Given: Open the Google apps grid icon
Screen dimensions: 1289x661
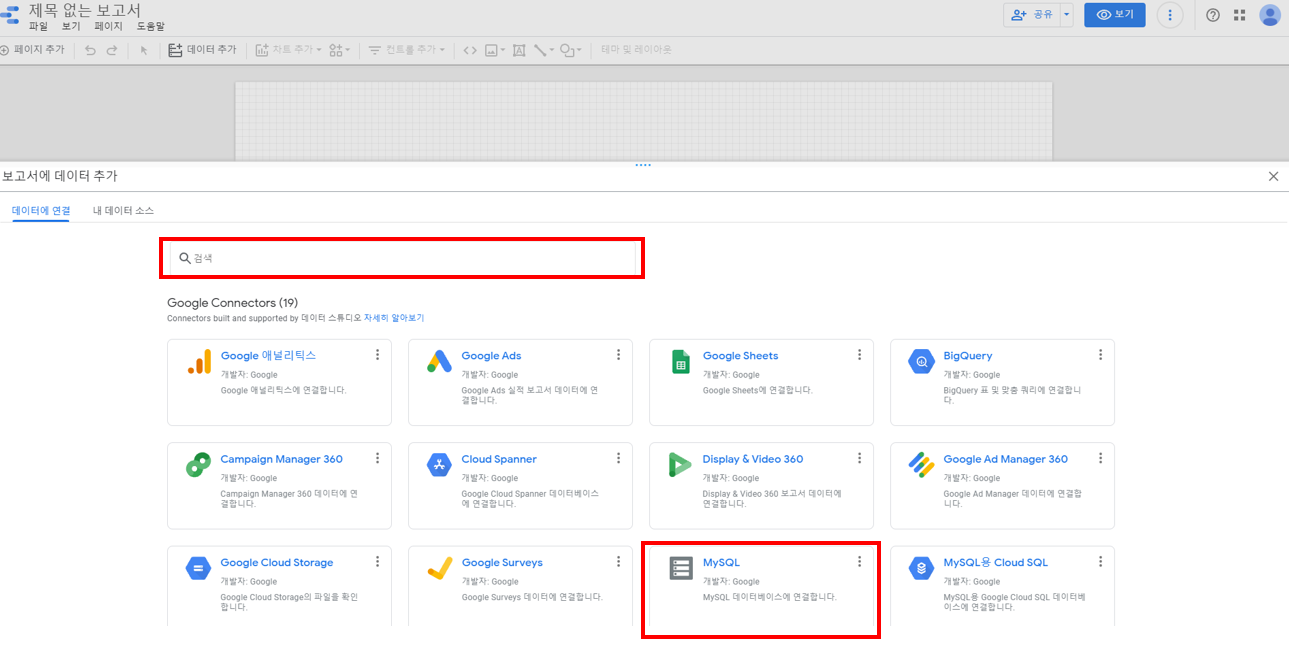Looking at the screenshot, I should pyautogui.click(x=1240, y=15).
